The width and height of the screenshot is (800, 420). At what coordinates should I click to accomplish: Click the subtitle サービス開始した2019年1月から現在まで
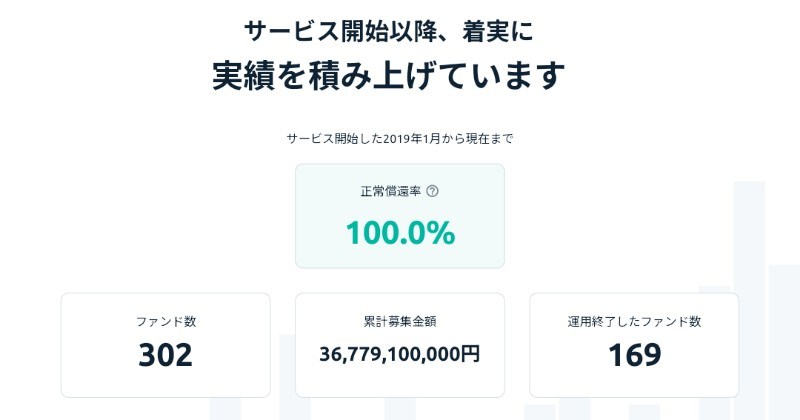click(x=400, y=138)
